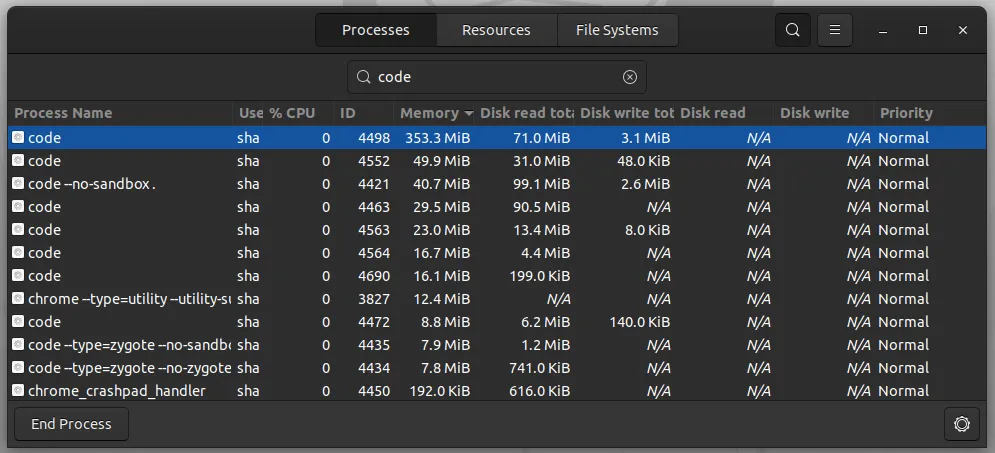Click the icon of code --no-sandbox process

pyautogui.click(x=18, y=183)
